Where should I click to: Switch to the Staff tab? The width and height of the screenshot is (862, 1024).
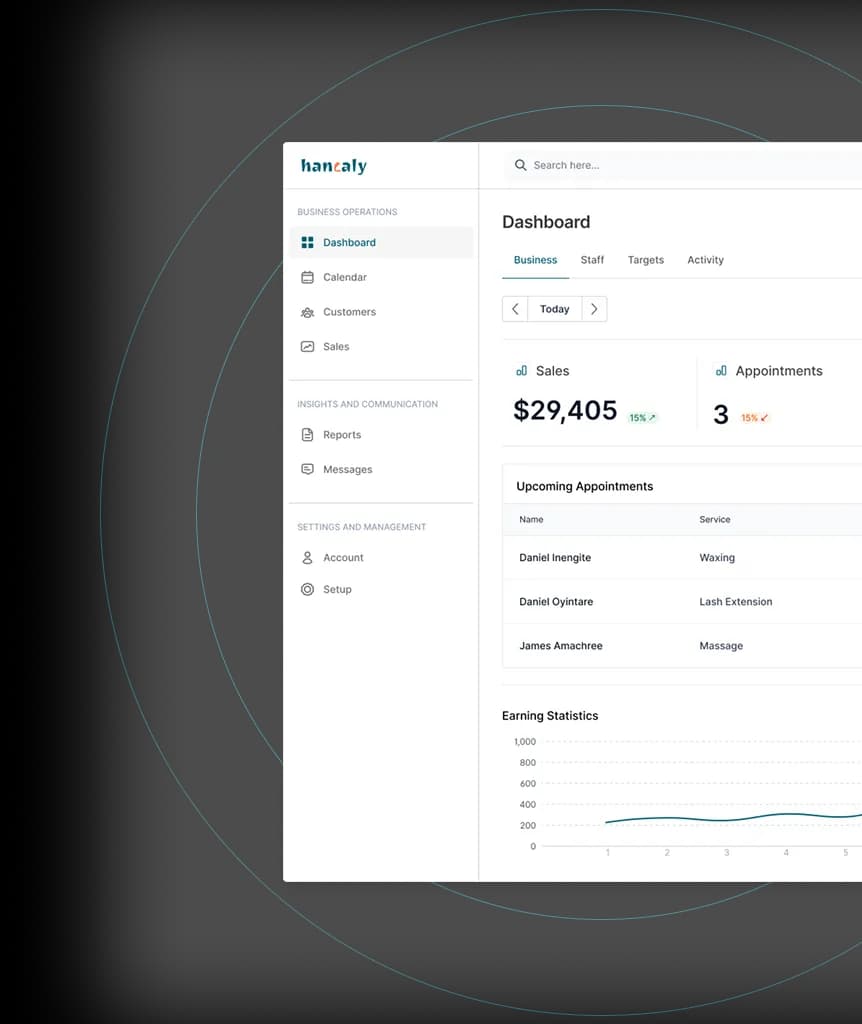click(x=592, y=259)
